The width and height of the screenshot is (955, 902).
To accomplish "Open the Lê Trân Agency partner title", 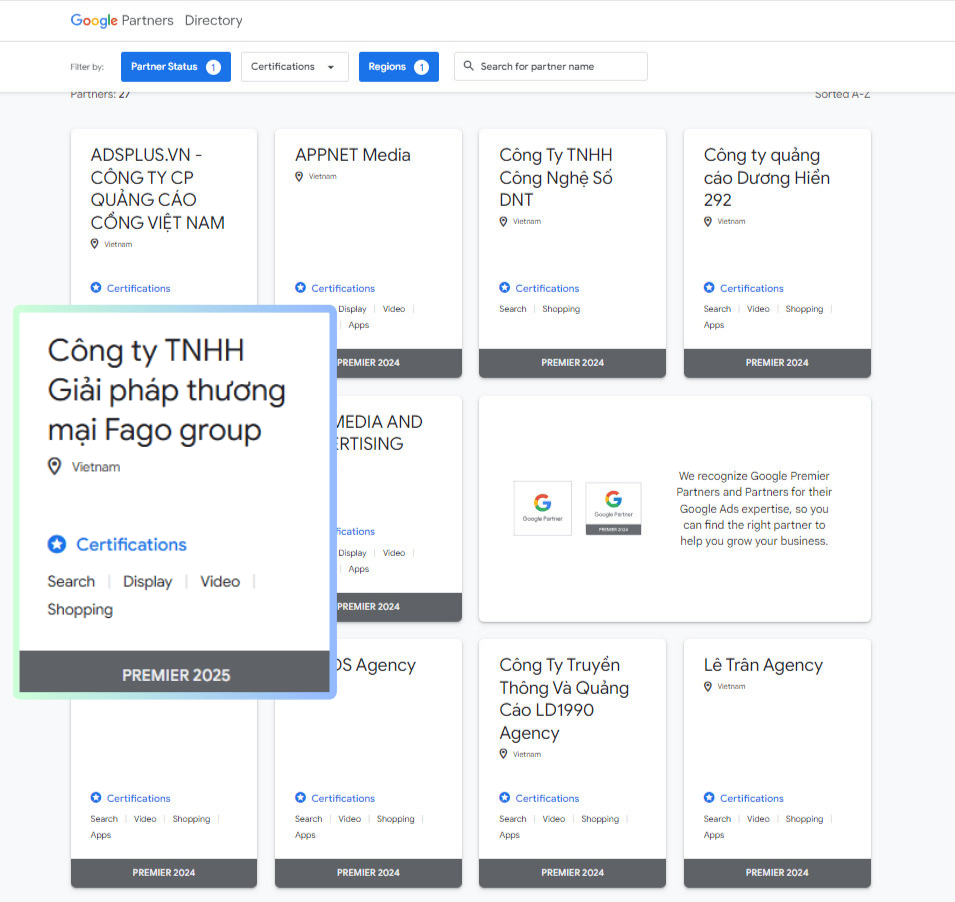I will tap(763, 664).
